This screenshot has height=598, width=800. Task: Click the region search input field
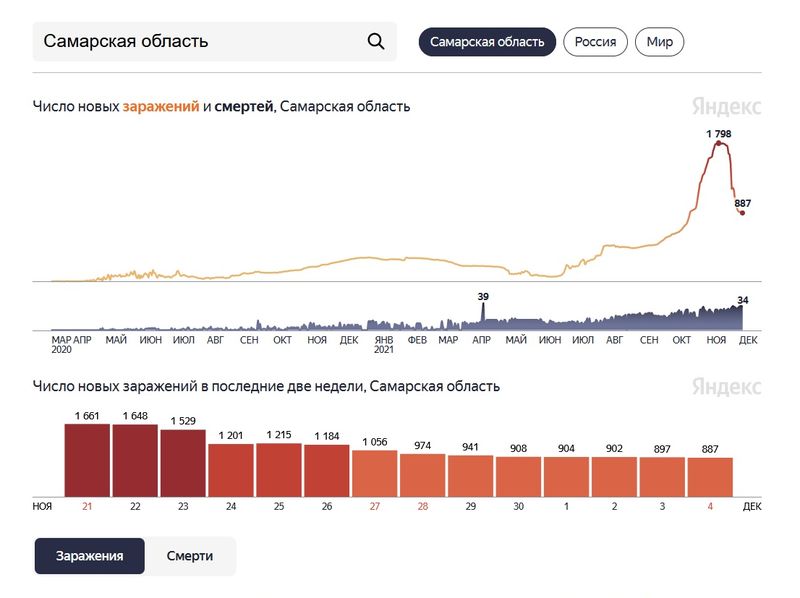tap(200, 41)
